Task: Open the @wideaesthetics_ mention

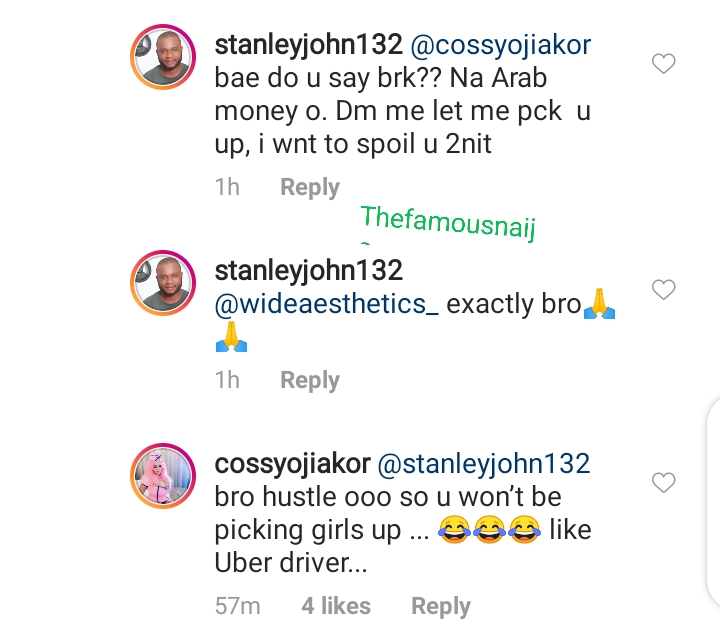Action: [x=326, y=304]
